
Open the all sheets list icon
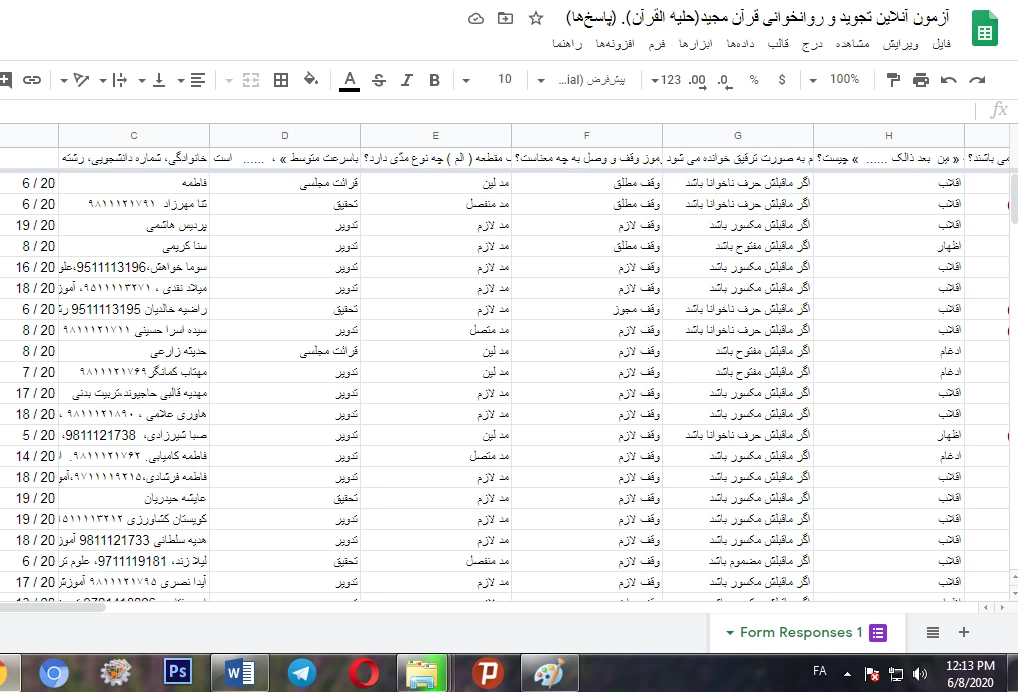coord(932,632)
